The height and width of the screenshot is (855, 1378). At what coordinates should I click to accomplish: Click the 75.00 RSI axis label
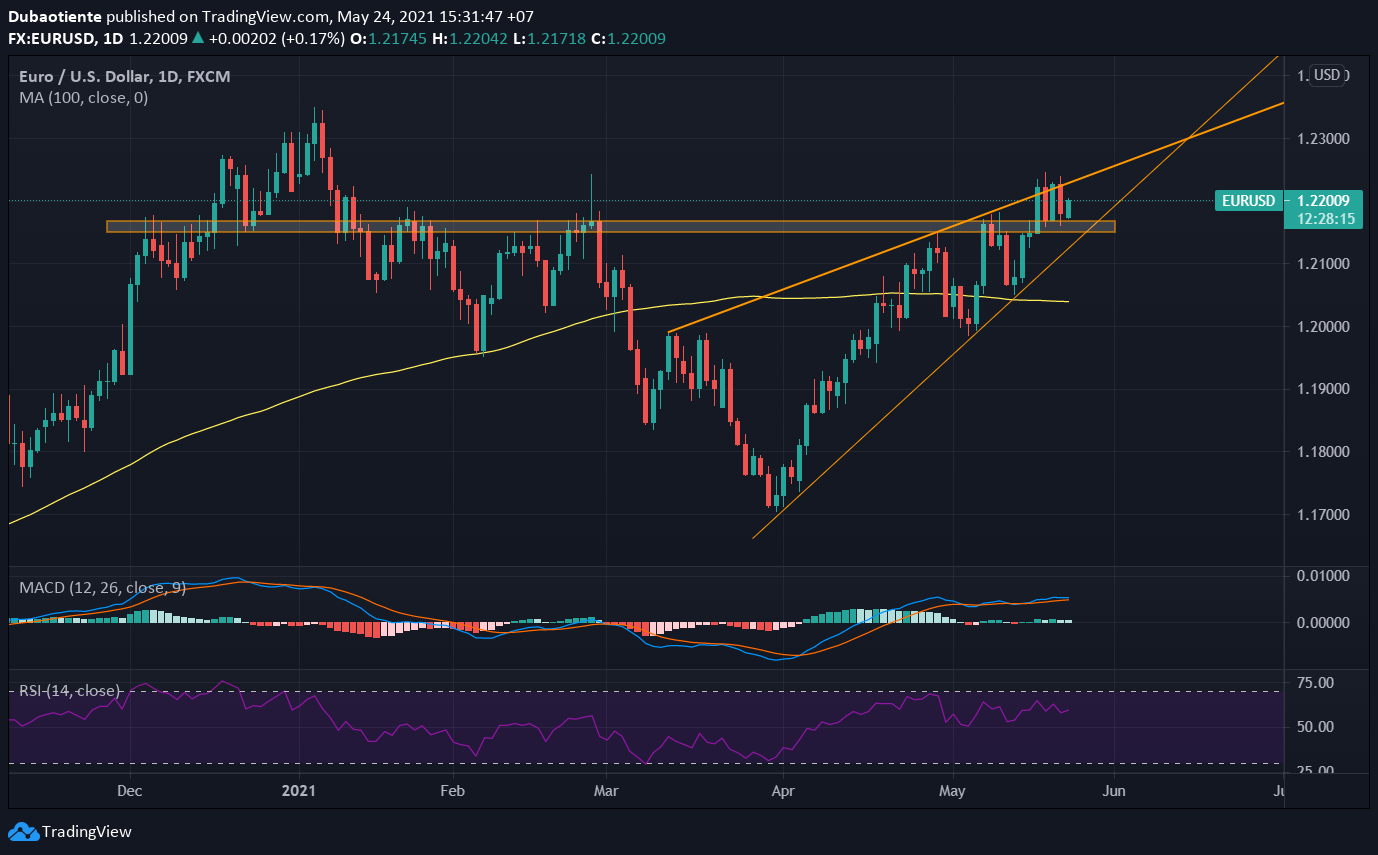[x=1315, y=682]
